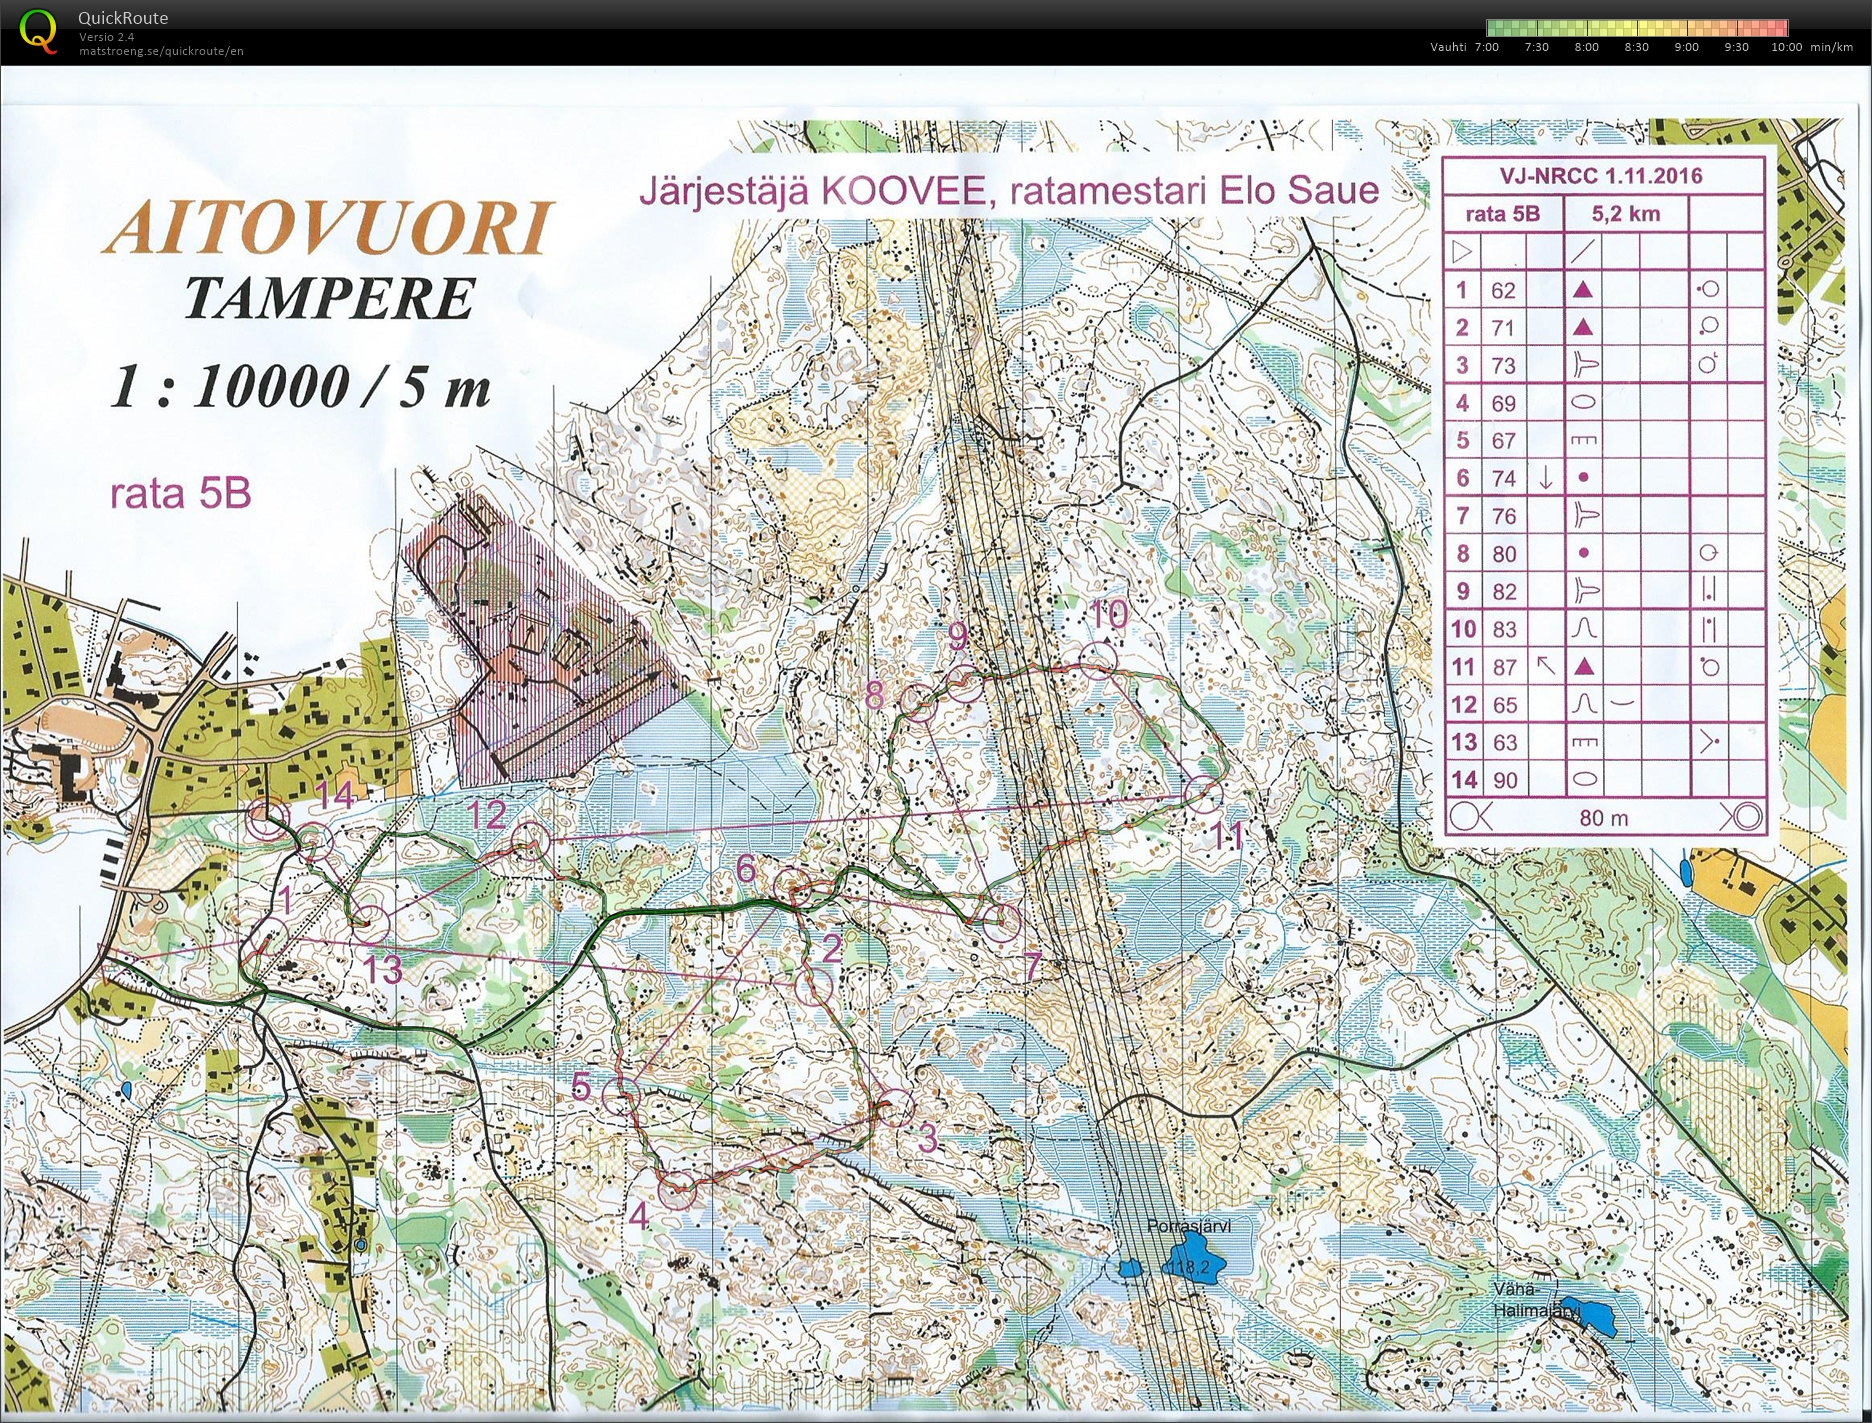Click the QuickRoute logo icon
The height and width of the screenshot is (1423, 1872).
click(x=38, y=30)
